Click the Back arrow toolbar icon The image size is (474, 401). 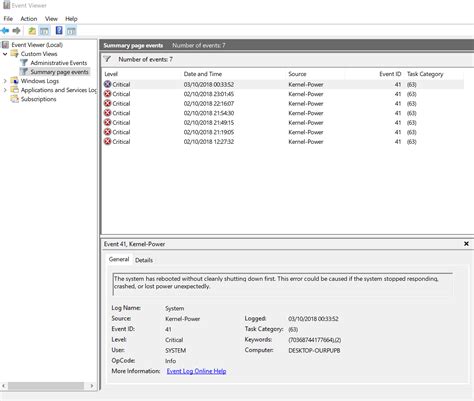coord(5,31)
